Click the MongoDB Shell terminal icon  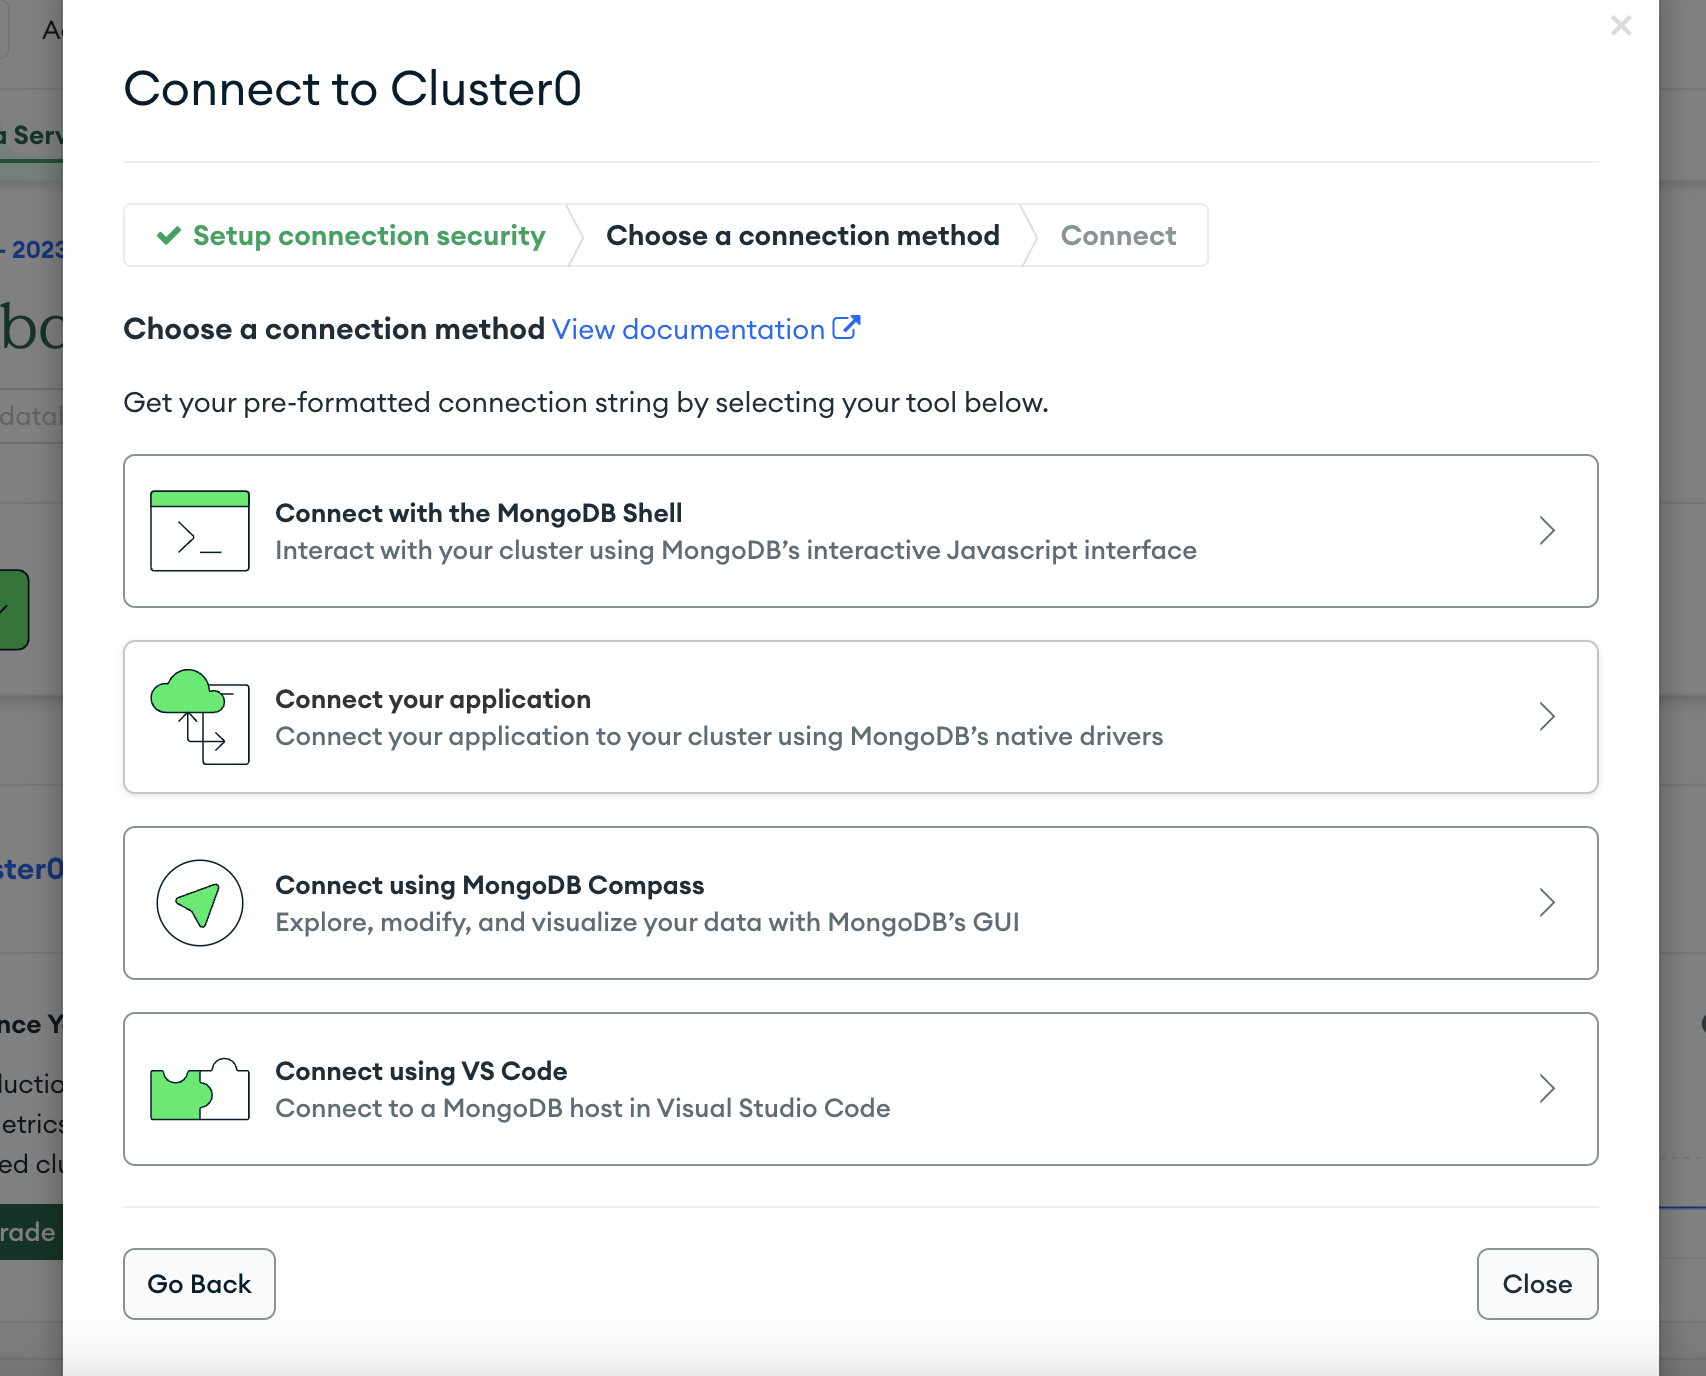[200, 531]
